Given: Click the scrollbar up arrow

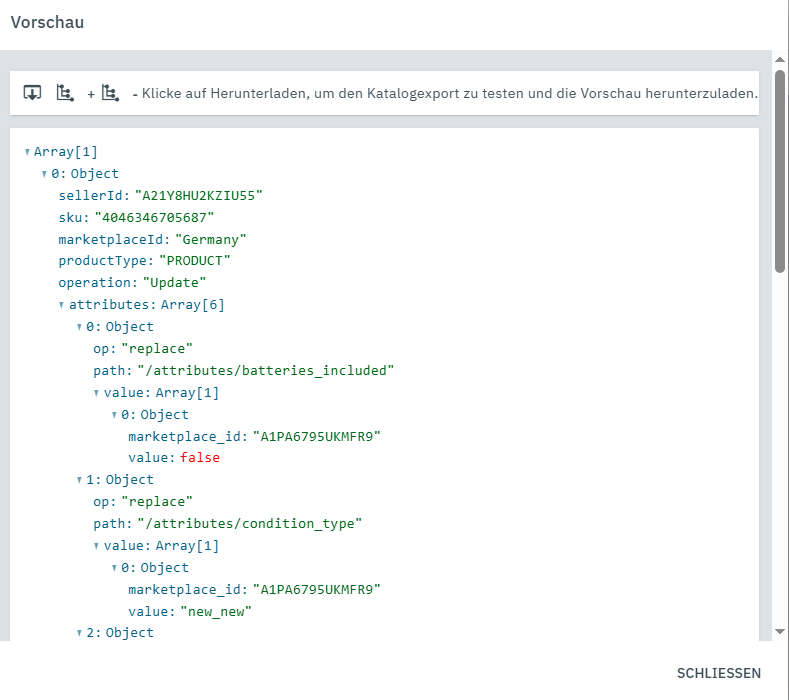Looking at the screenshot, I should [780, 59].
